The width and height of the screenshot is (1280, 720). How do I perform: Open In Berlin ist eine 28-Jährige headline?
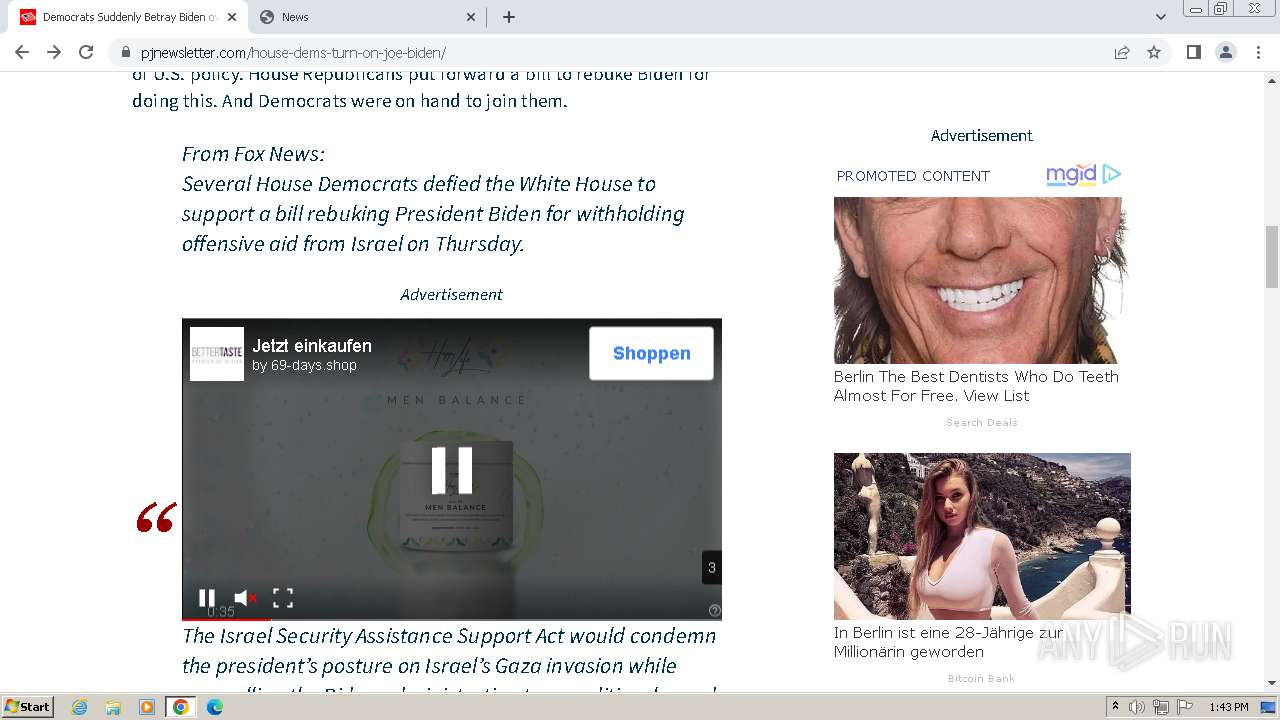(x=948, y=642)
